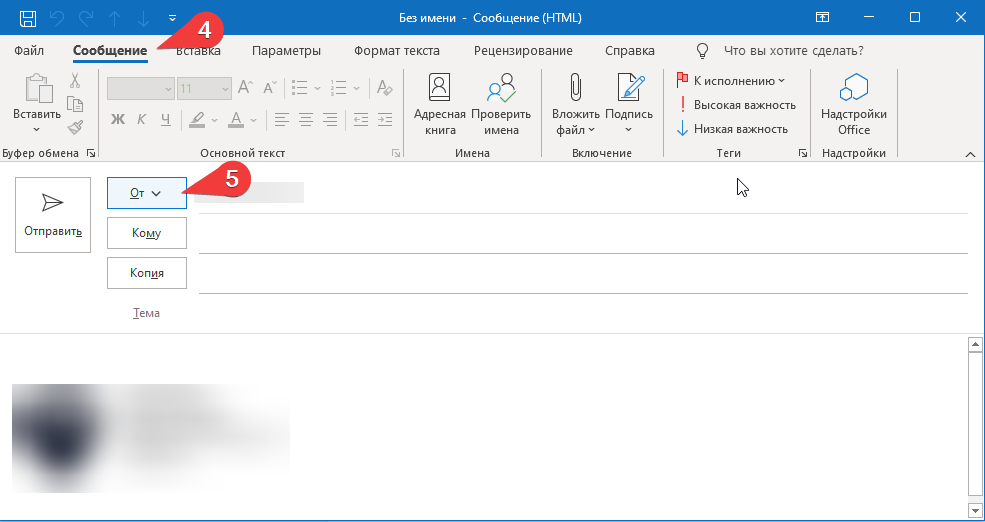Open the Follow Up (К исполнению) dropdown
The image size is (985, 522).
point(731,80)
